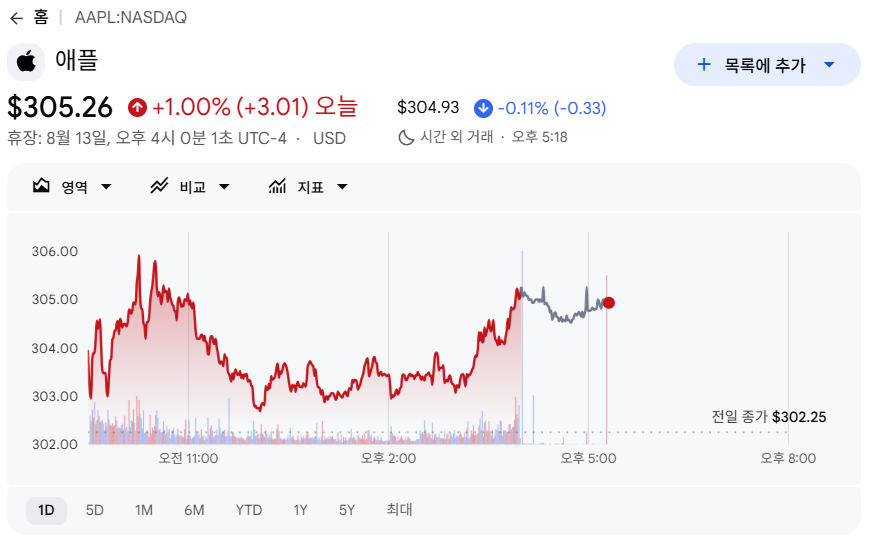Select the YTD range tab
Viewport: 877px width, 544px height.
(249, 510)
